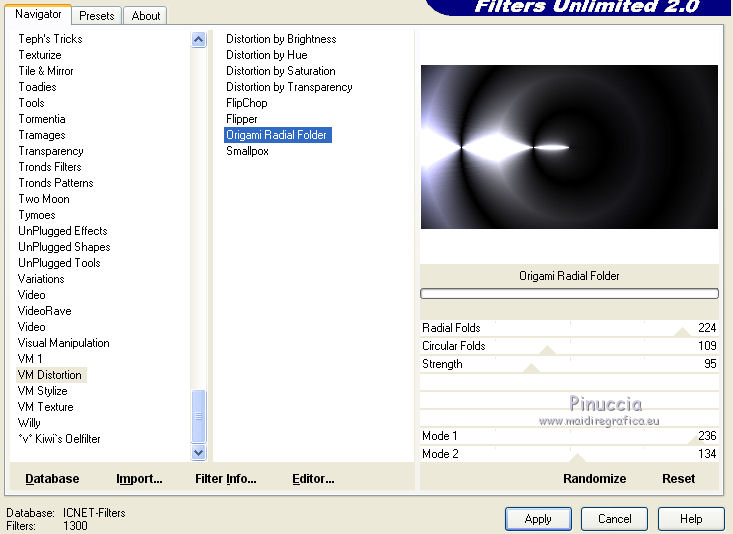This screenshot has height=534, width=733.
Task: Open Filter Info...
Action: [225, 479]
